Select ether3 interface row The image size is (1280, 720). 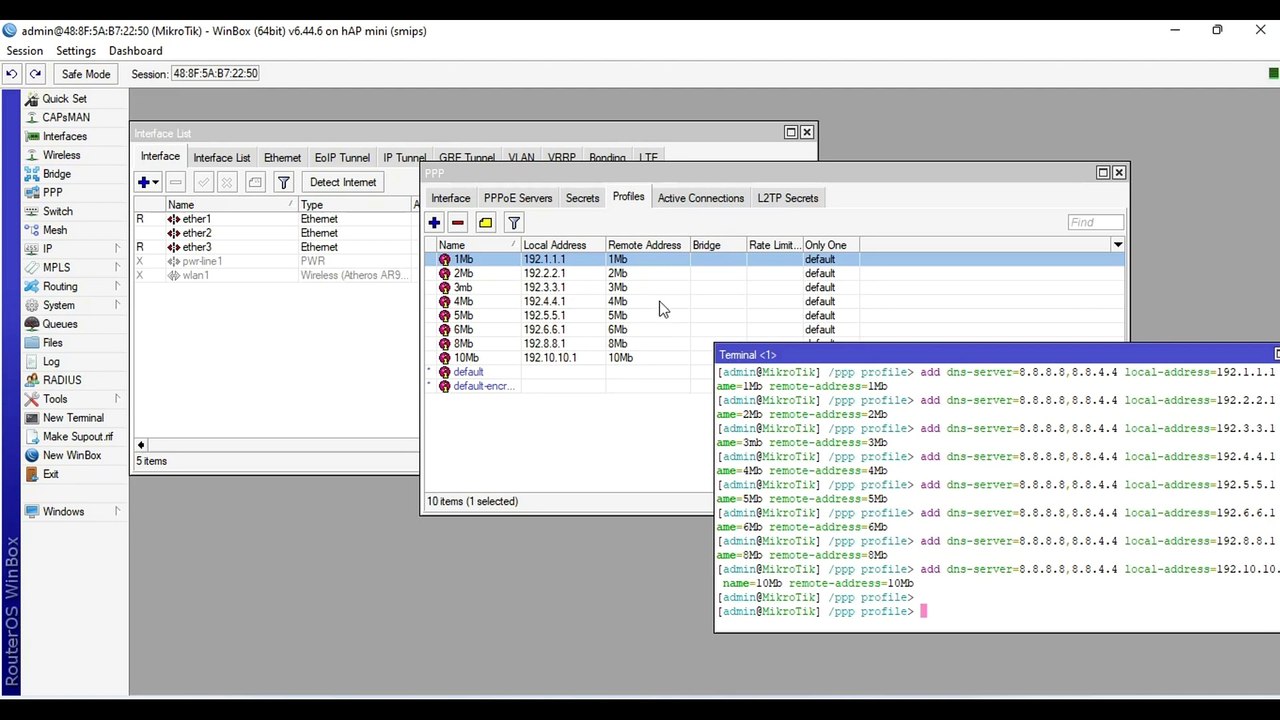tap(276, 247)
